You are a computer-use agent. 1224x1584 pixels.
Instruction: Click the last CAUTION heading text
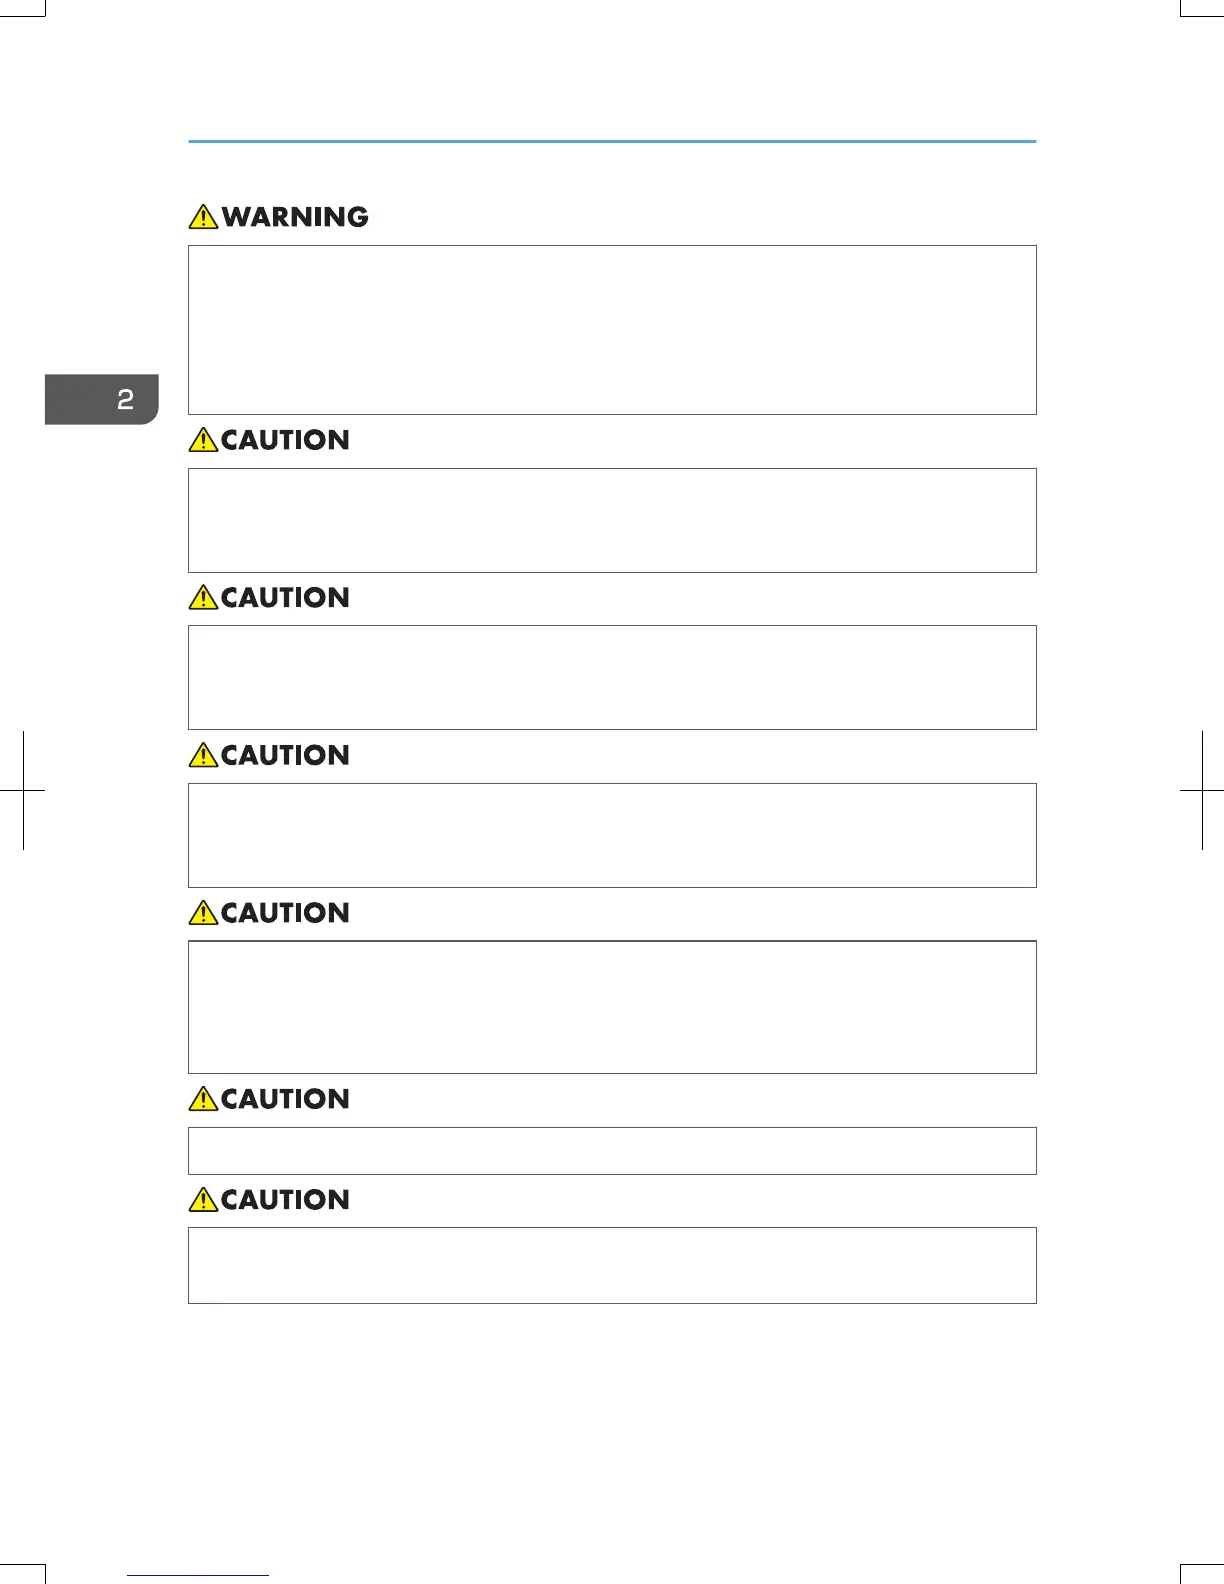coord(285,1200)
